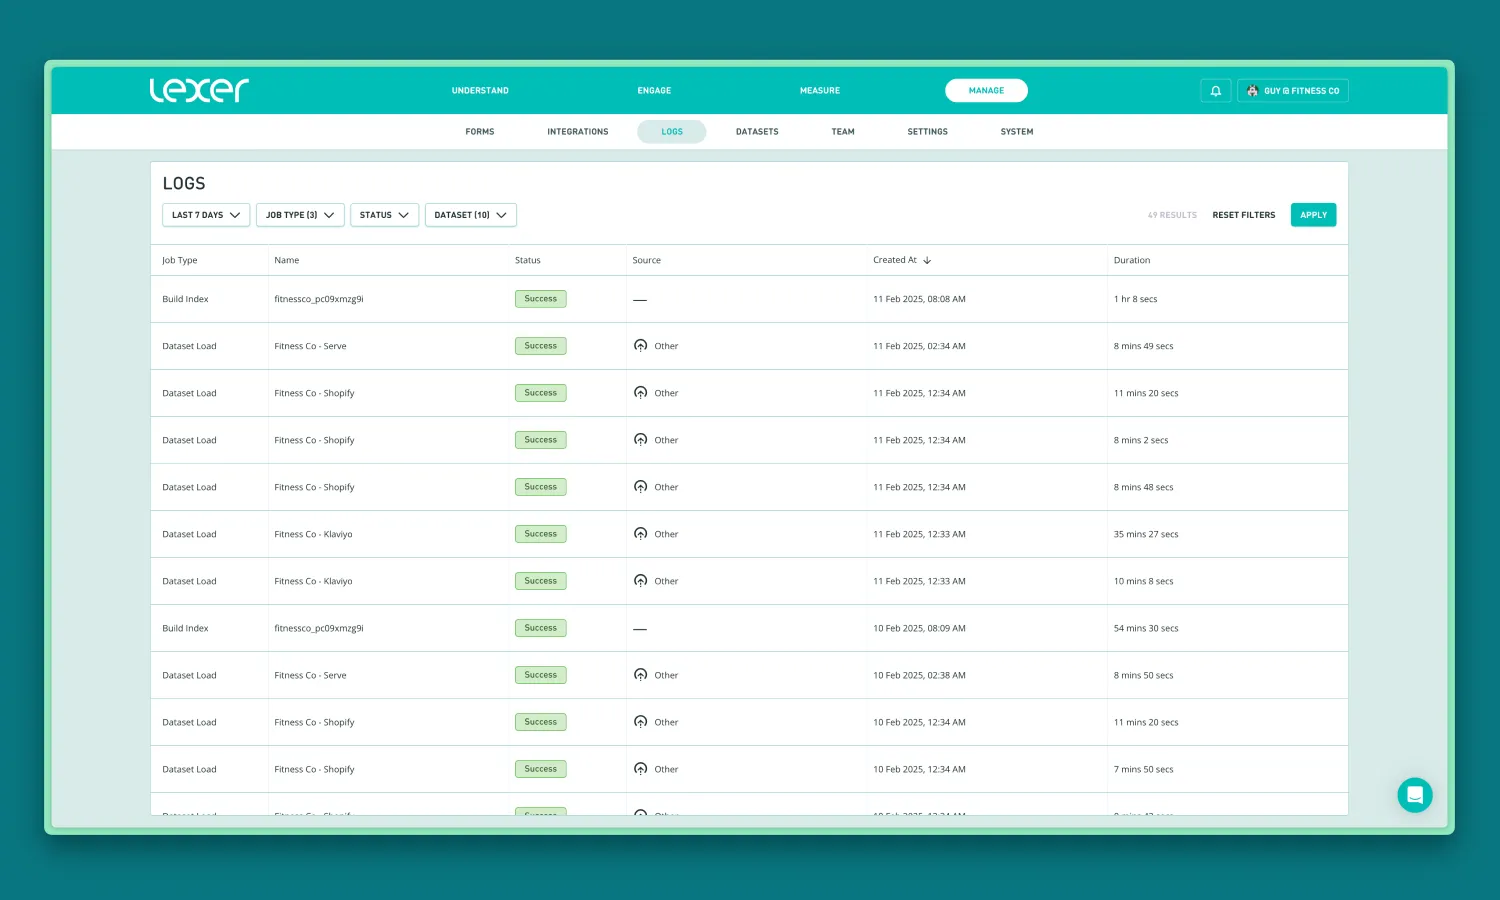Click fitnessco_pc09xmzg9i in 10 Feb row
The height and width of the screenshot is (900, 1500).
(319, 628)
